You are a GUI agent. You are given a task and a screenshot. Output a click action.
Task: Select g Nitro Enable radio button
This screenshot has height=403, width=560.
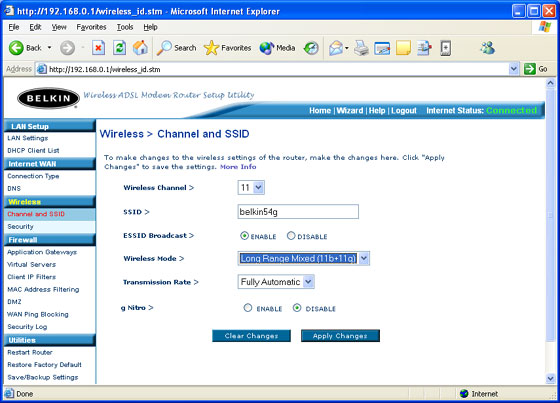coord(248,308)
